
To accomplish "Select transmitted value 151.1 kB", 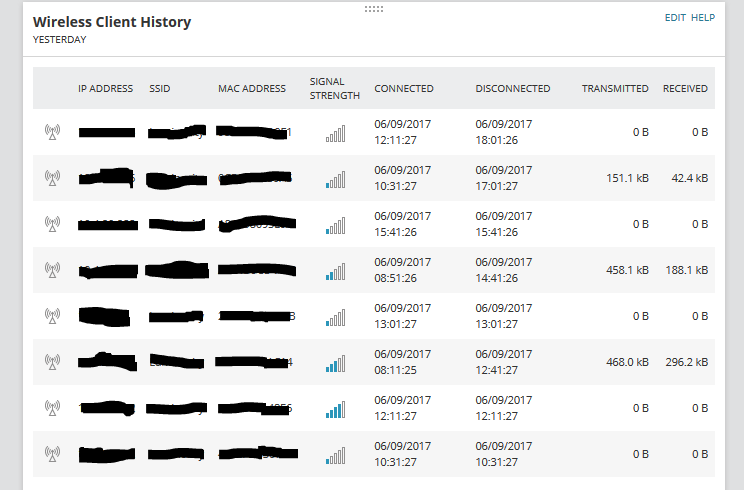I will pos(627,178).
